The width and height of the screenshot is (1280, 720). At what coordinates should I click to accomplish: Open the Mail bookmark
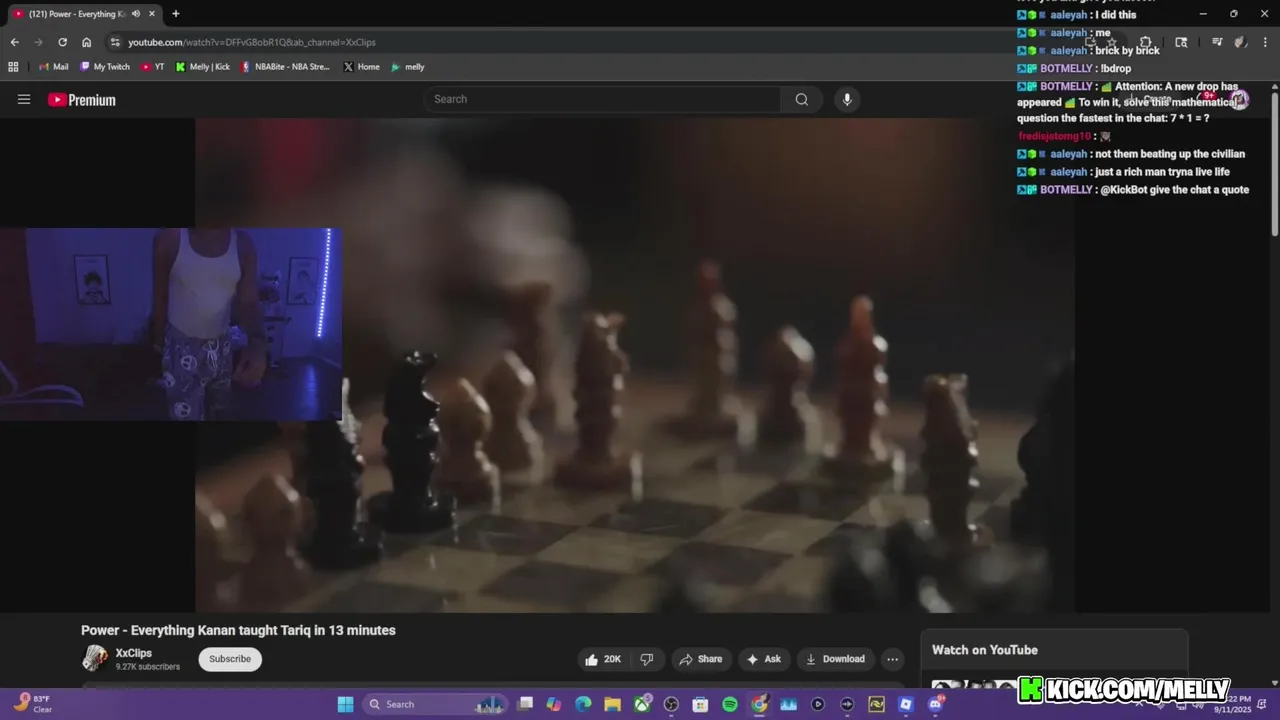point(54,67)
